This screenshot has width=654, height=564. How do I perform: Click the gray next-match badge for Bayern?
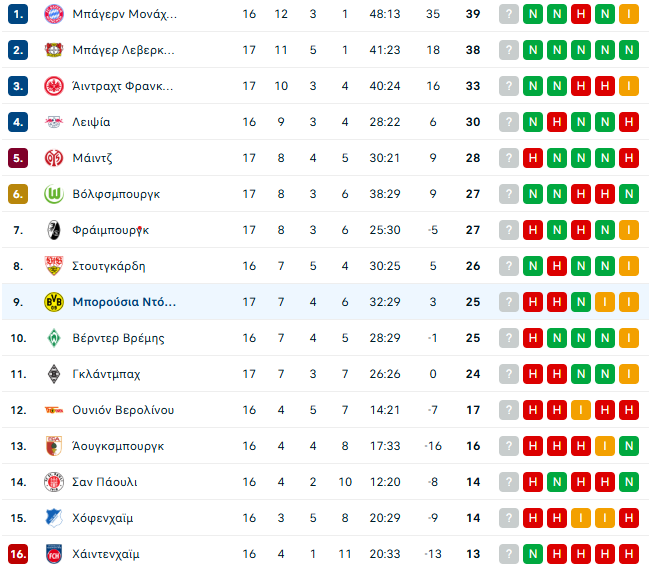tap(509, 14)
